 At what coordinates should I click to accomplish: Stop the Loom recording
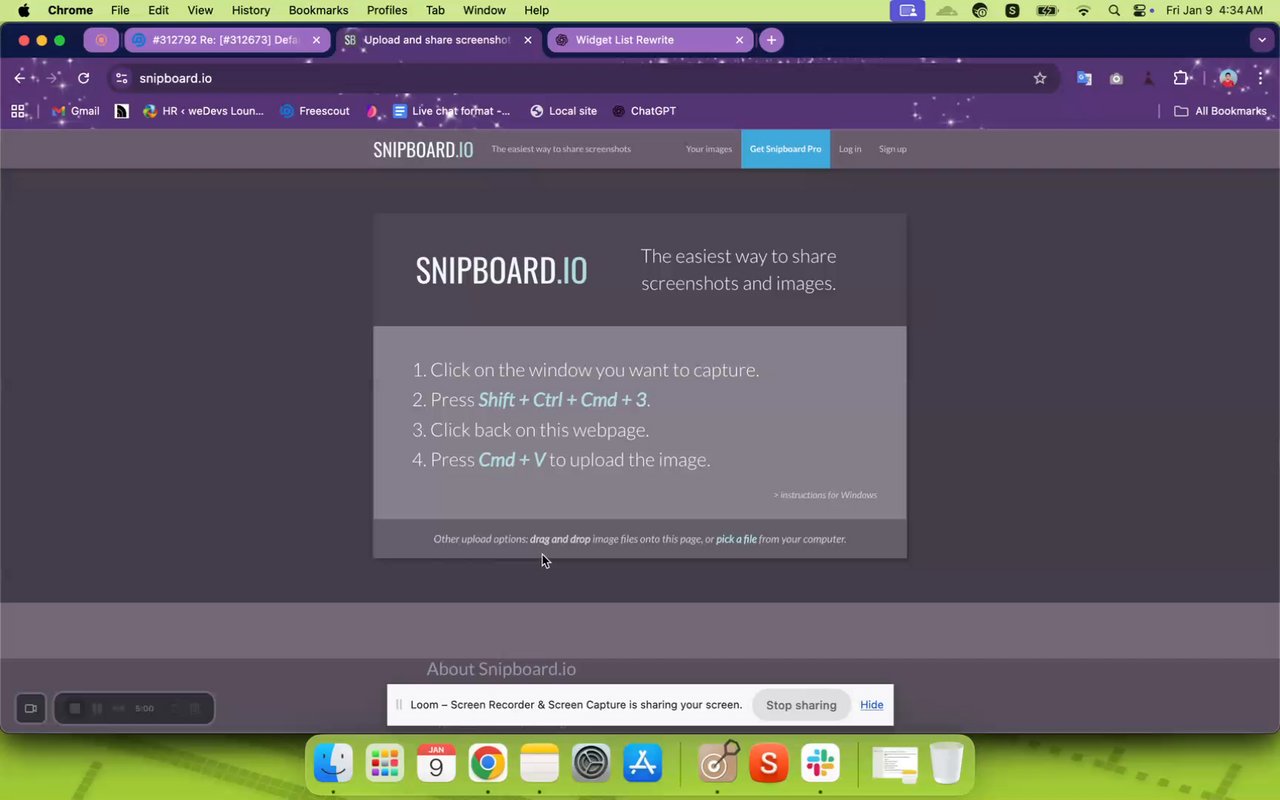click(x=74, y=708)
